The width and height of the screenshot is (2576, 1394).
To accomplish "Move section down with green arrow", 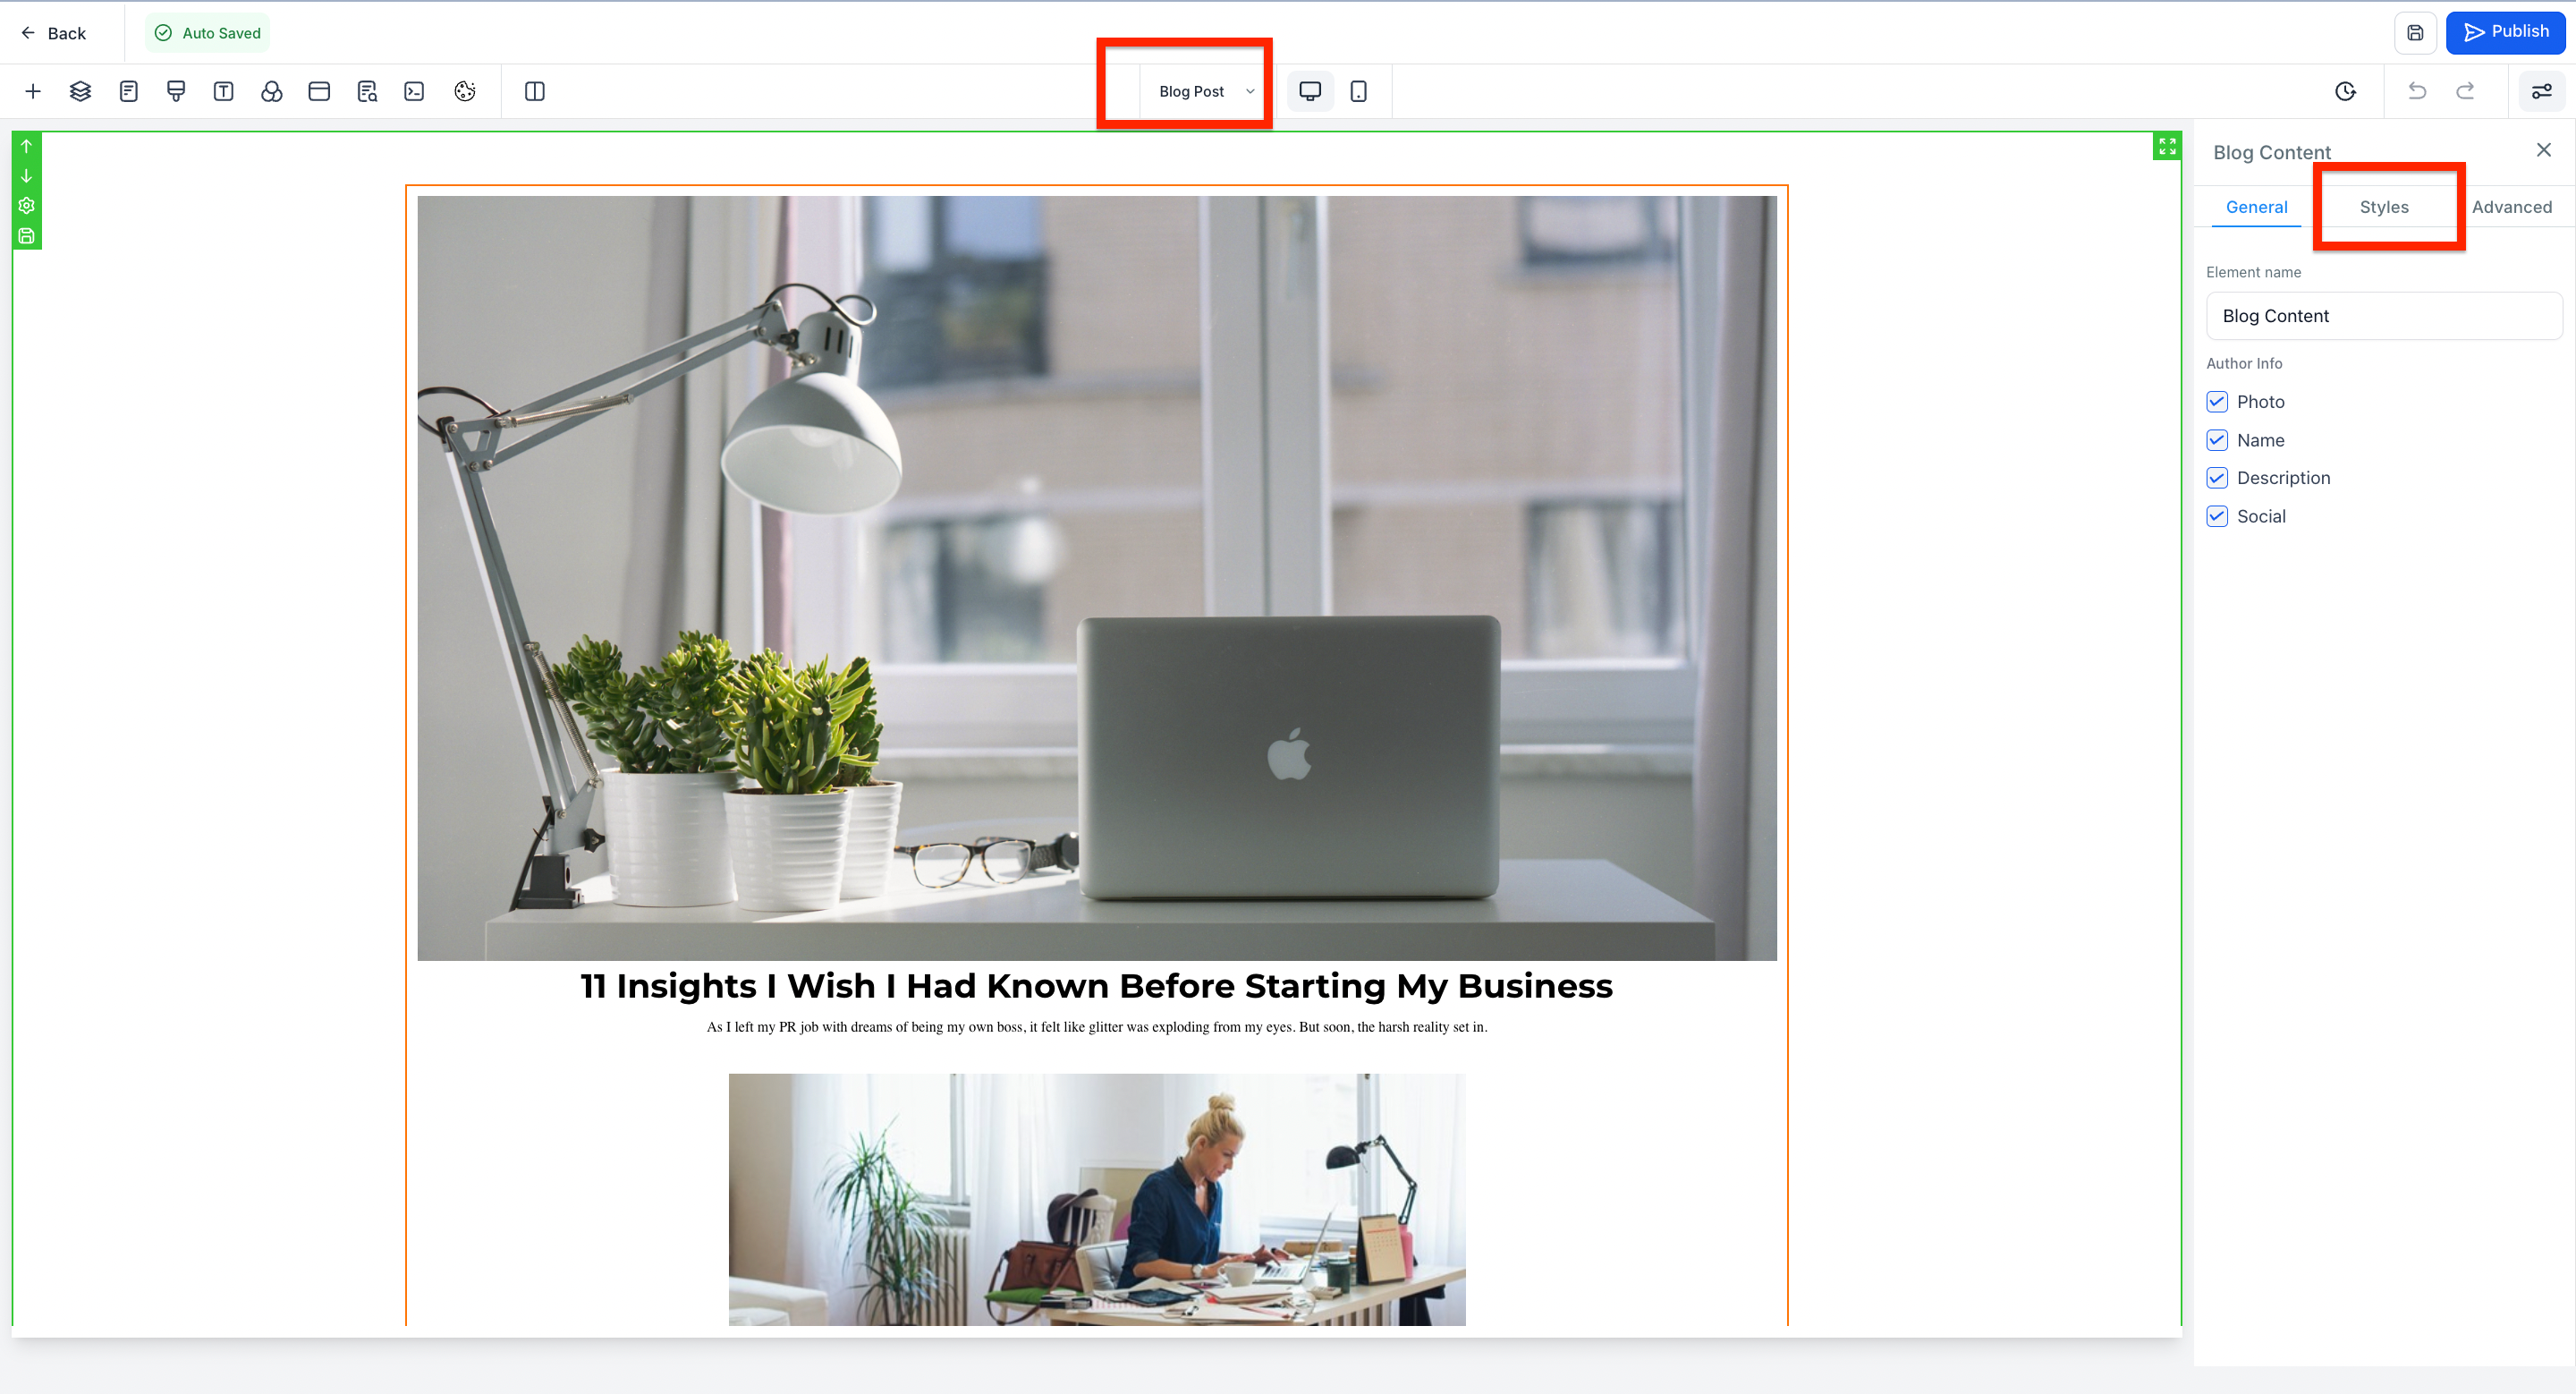I will pyautogui.click(x=26, y=176).
